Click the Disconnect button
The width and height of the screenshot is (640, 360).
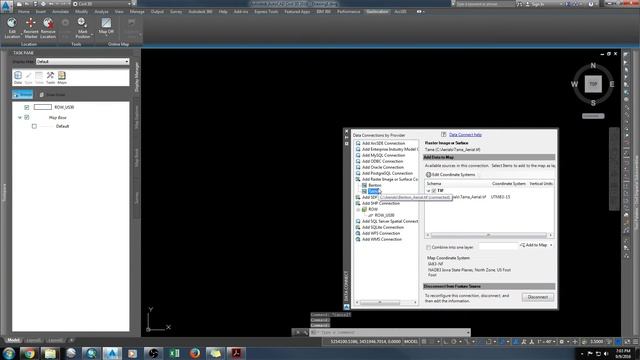point(538,297)
